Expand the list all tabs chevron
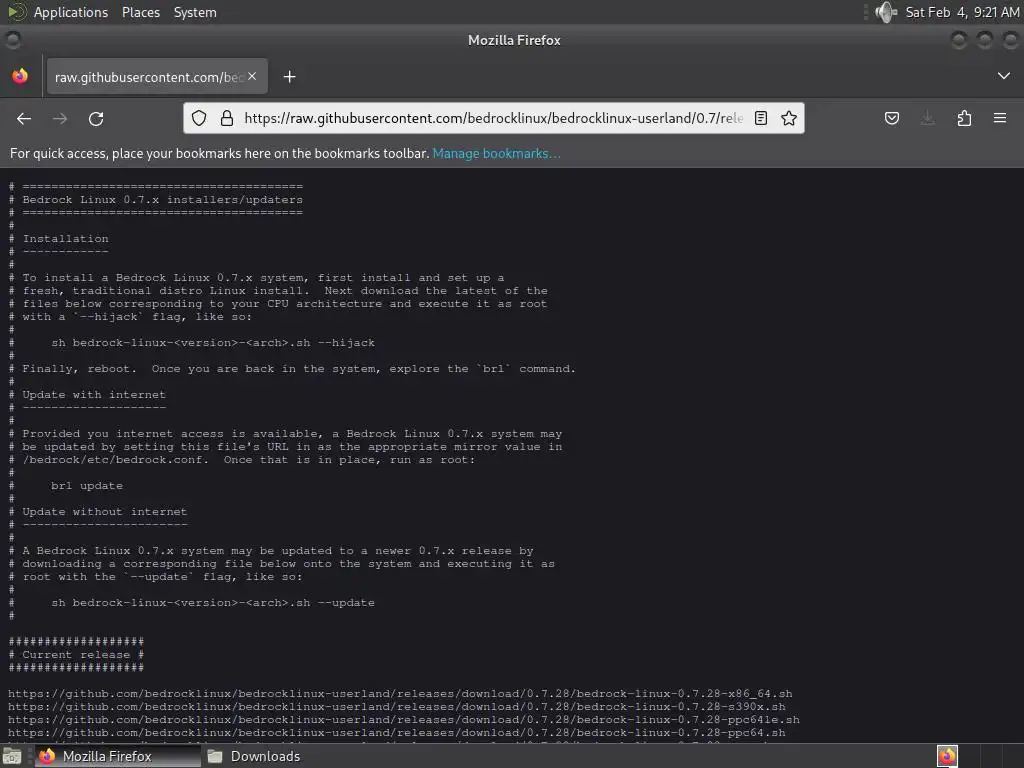This screenshot has width=1024, height=768. point(1004,76)
